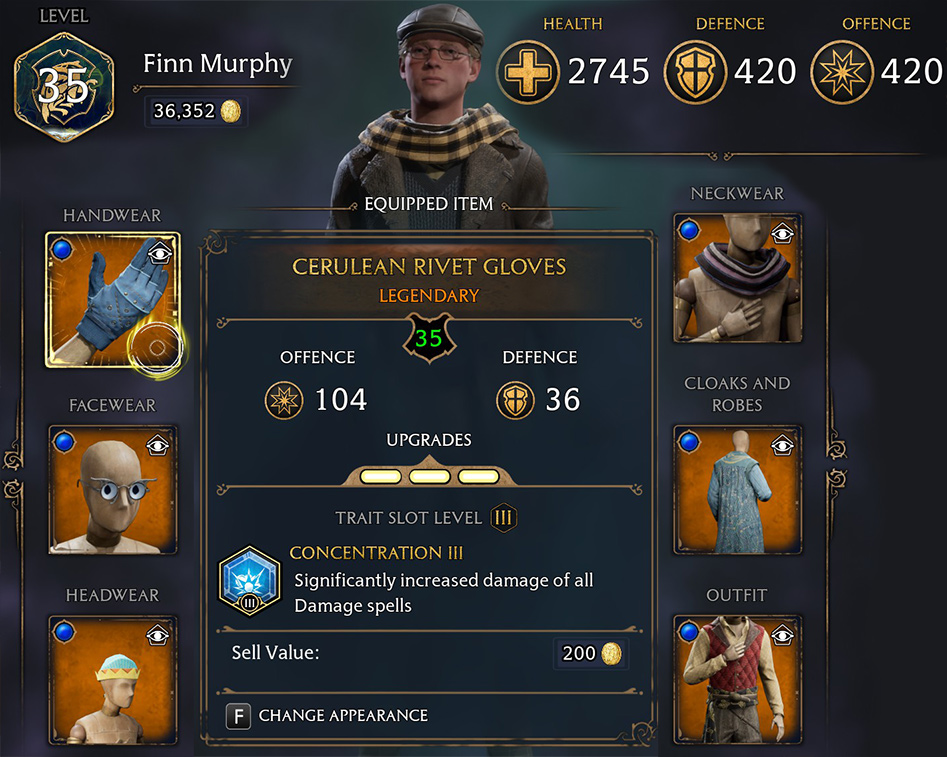Click the middle upgrade progress pip
The height and width of the screenshot is (757, 947).
pyautogui.click(x=429, y=477)
